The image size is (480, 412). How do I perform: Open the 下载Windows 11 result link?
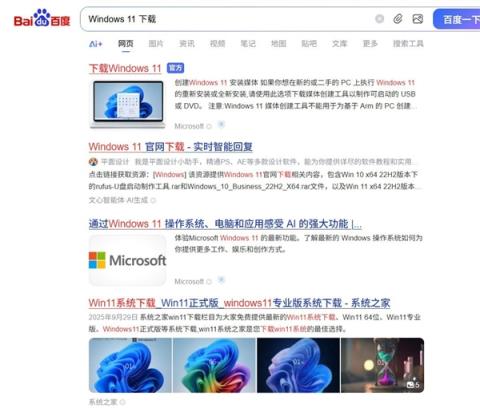coord(125,68)
